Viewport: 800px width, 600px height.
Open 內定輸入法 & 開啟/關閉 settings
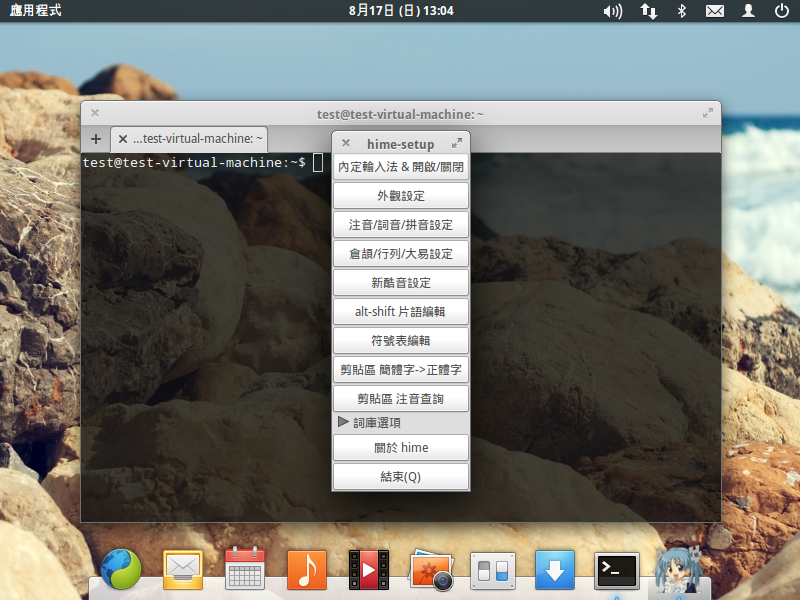(x=401, y=167)
